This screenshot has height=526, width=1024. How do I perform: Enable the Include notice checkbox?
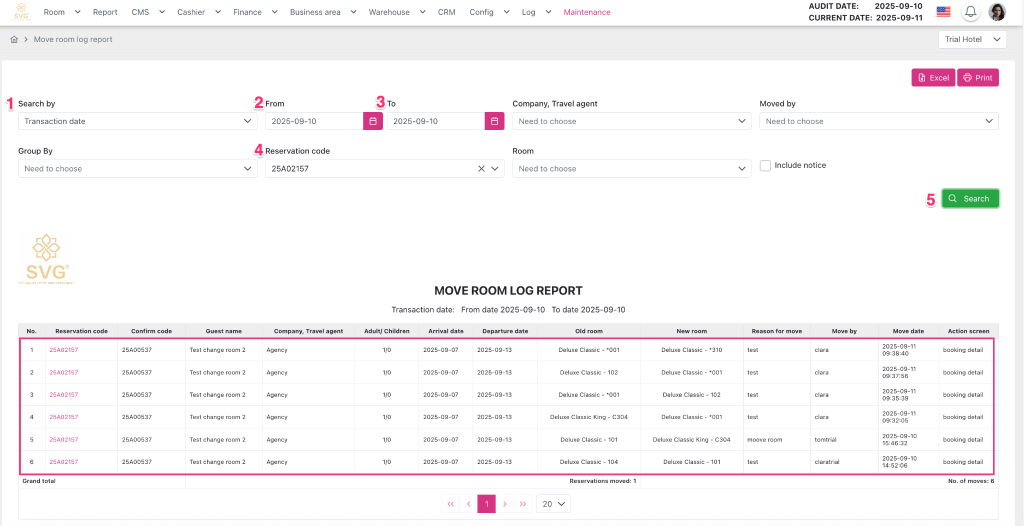(x=765, y=166)
